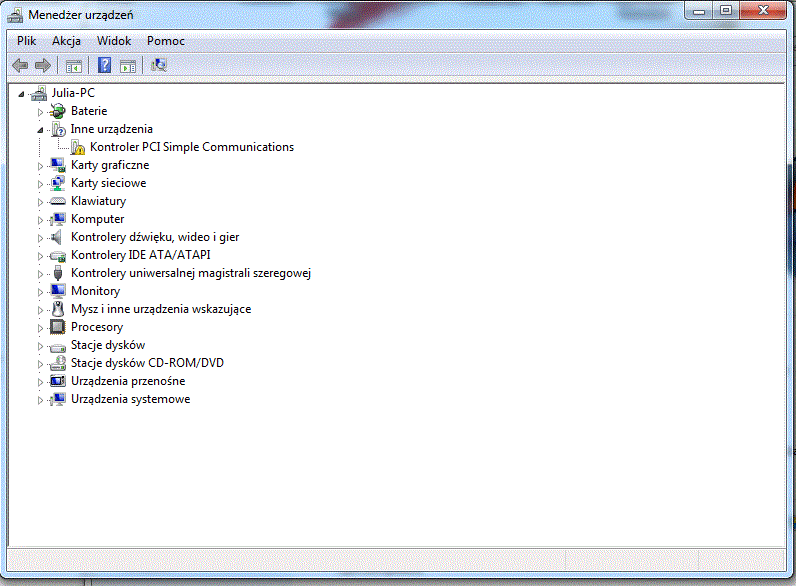
Task: Expand the Karty graficzne category
Action: tap(40, 166)
